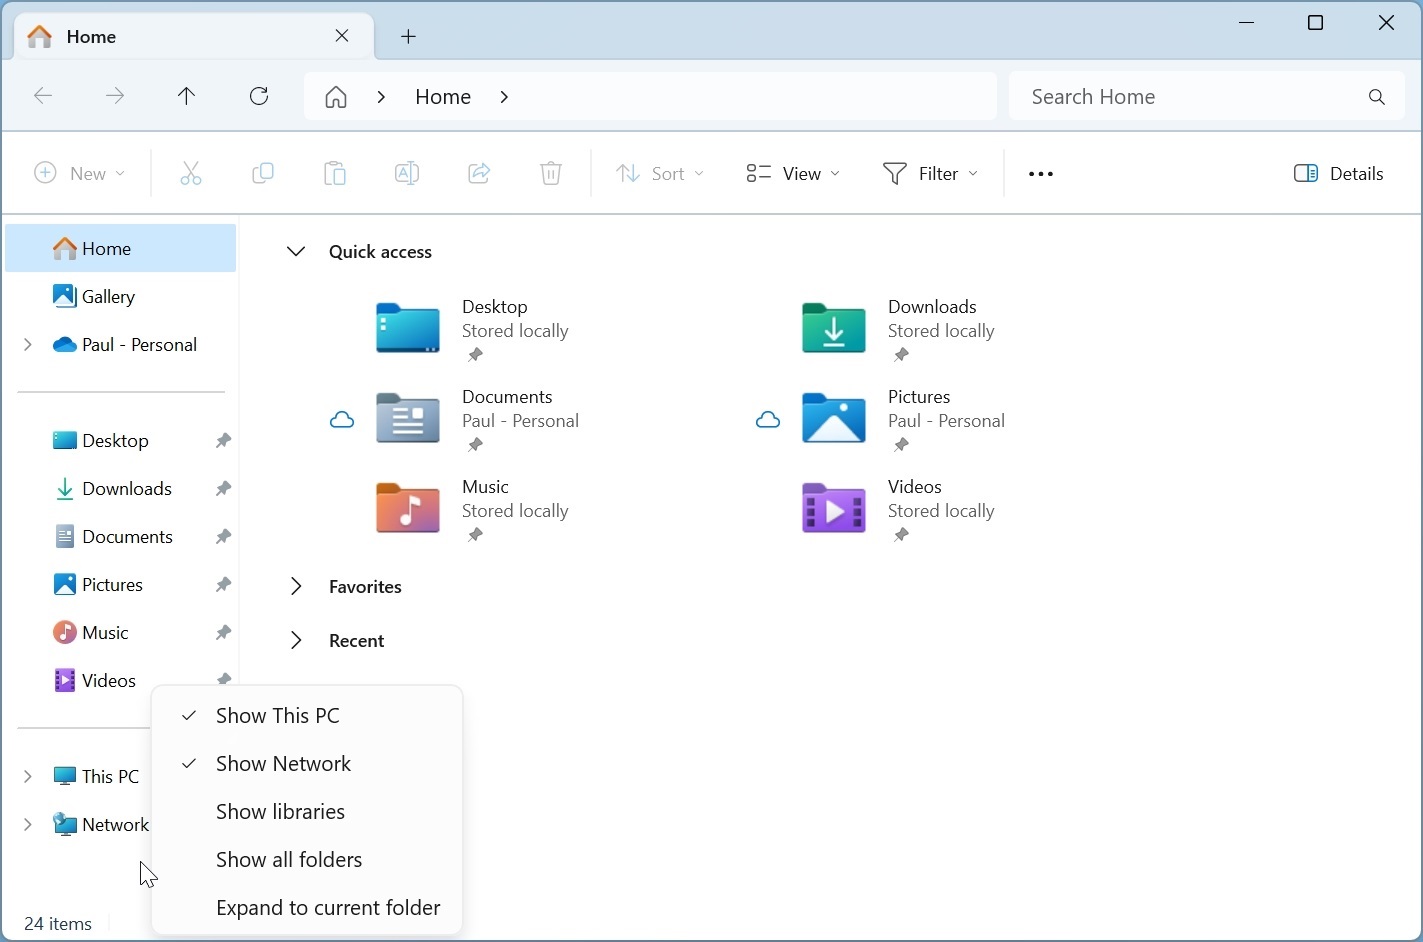Toggle Show Network menu option
This screenshot has width=1423, height=942.
click(283, 764)
